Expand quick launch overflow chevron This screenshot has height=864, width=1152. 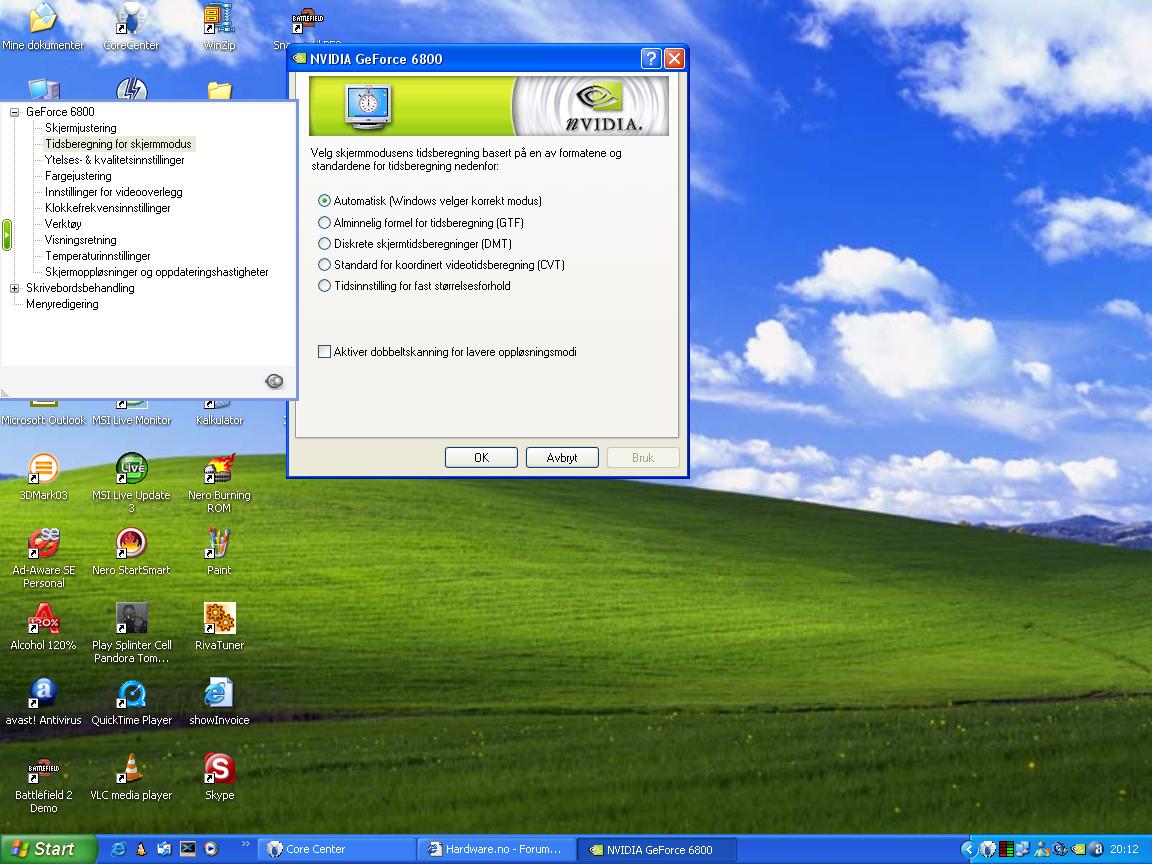coord(245,844)
